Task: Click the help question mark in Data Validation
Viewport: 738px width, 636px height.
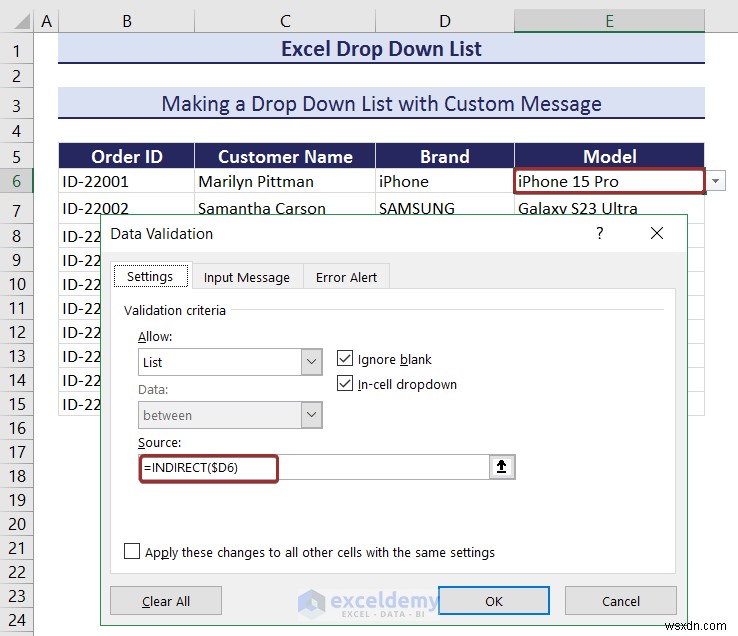Action: tap(600, 233)
